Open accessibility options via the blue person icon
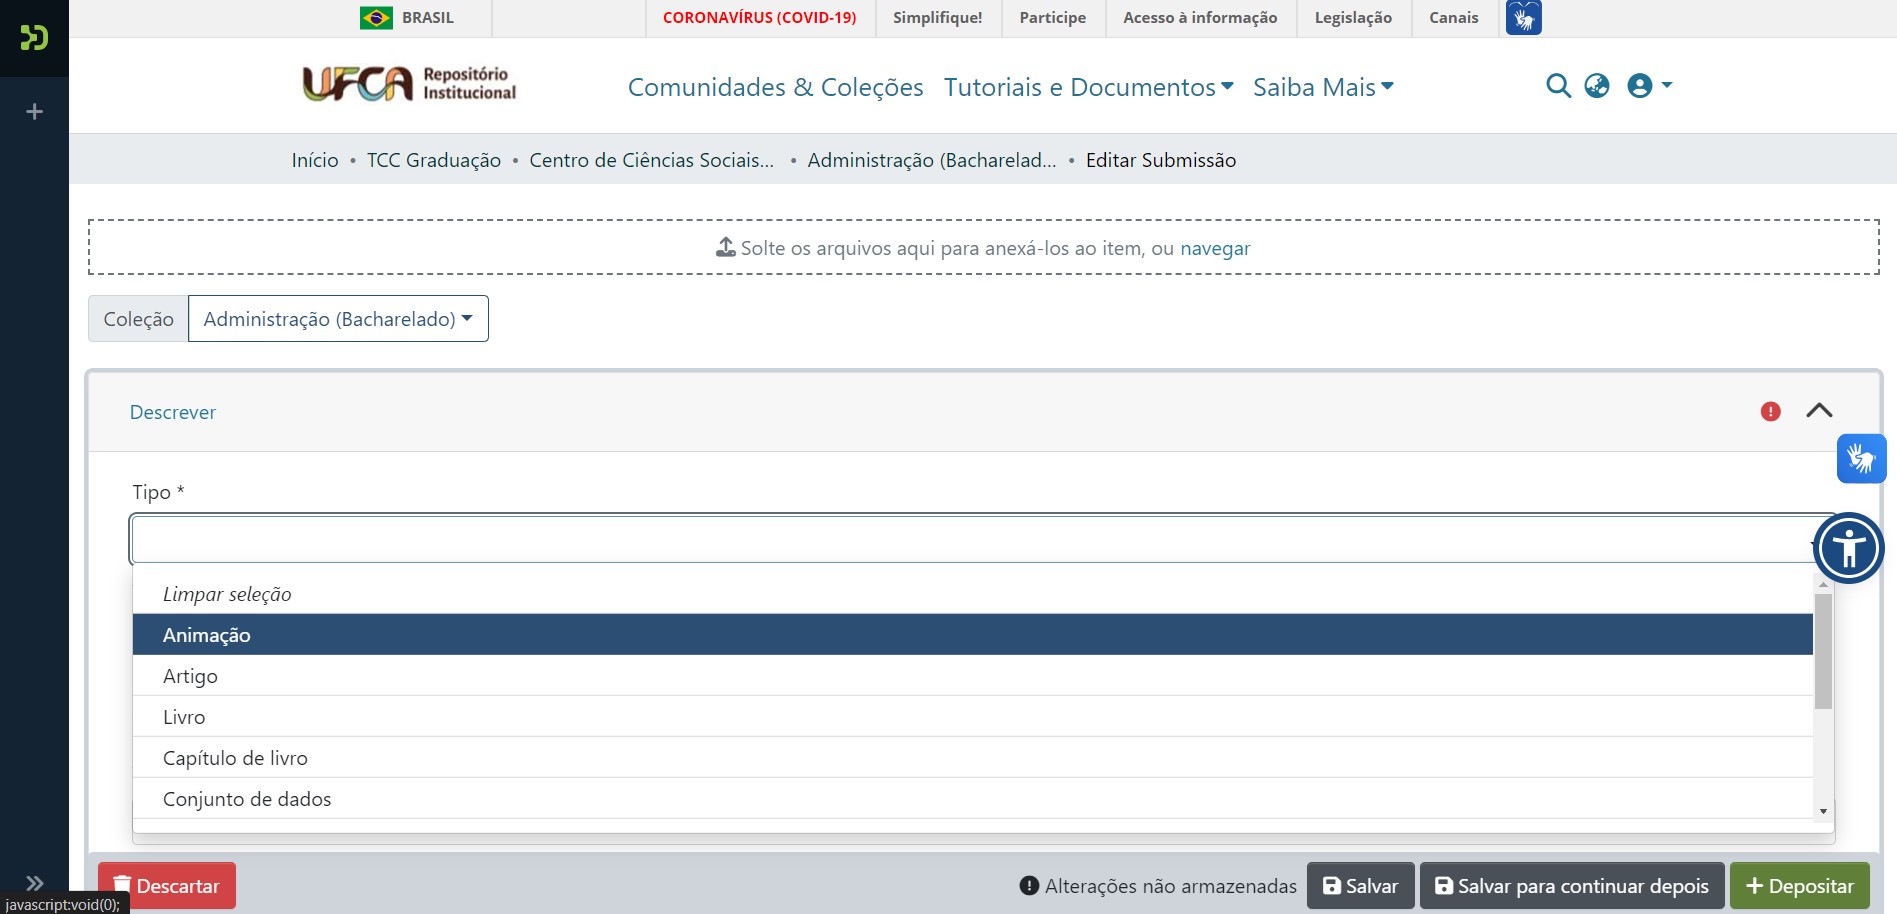Viewport: 1897px width, 914px height. coord(1850,548)
